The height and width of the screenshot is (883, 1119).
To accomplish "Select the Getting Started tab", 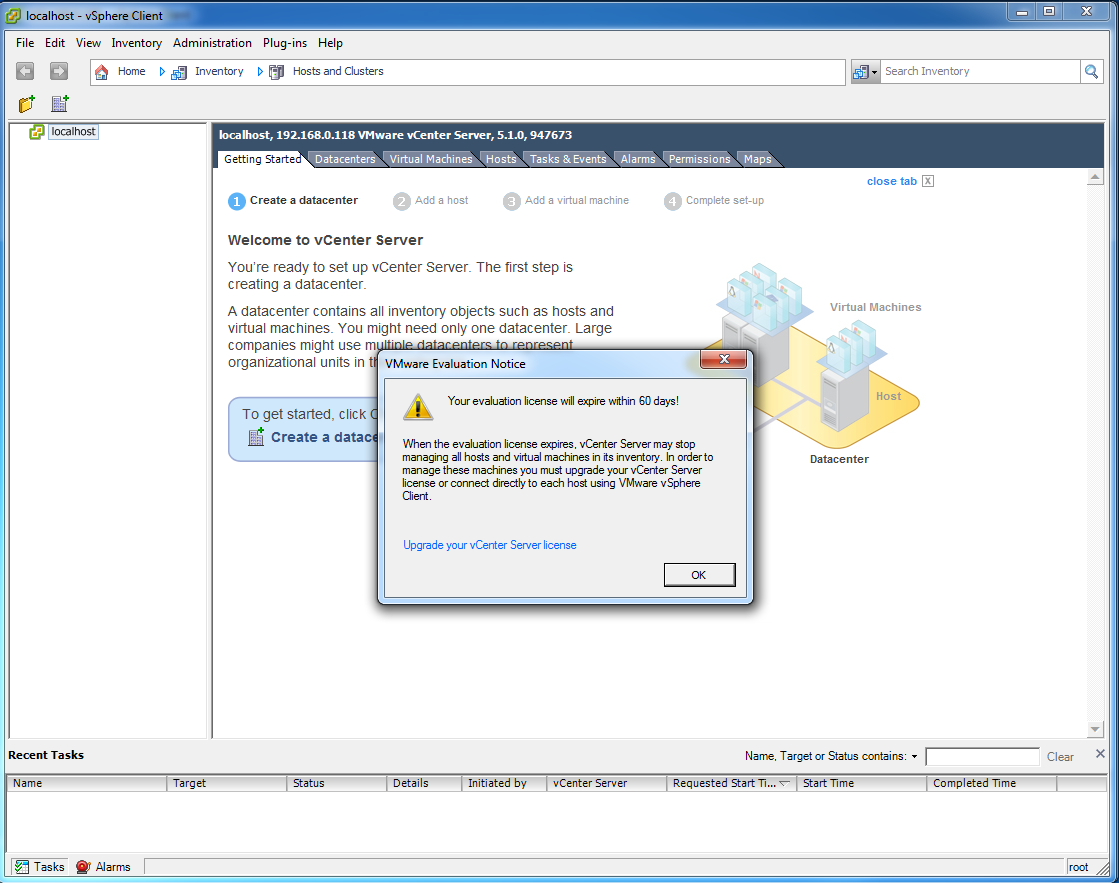I will click(x=263, y=159).
